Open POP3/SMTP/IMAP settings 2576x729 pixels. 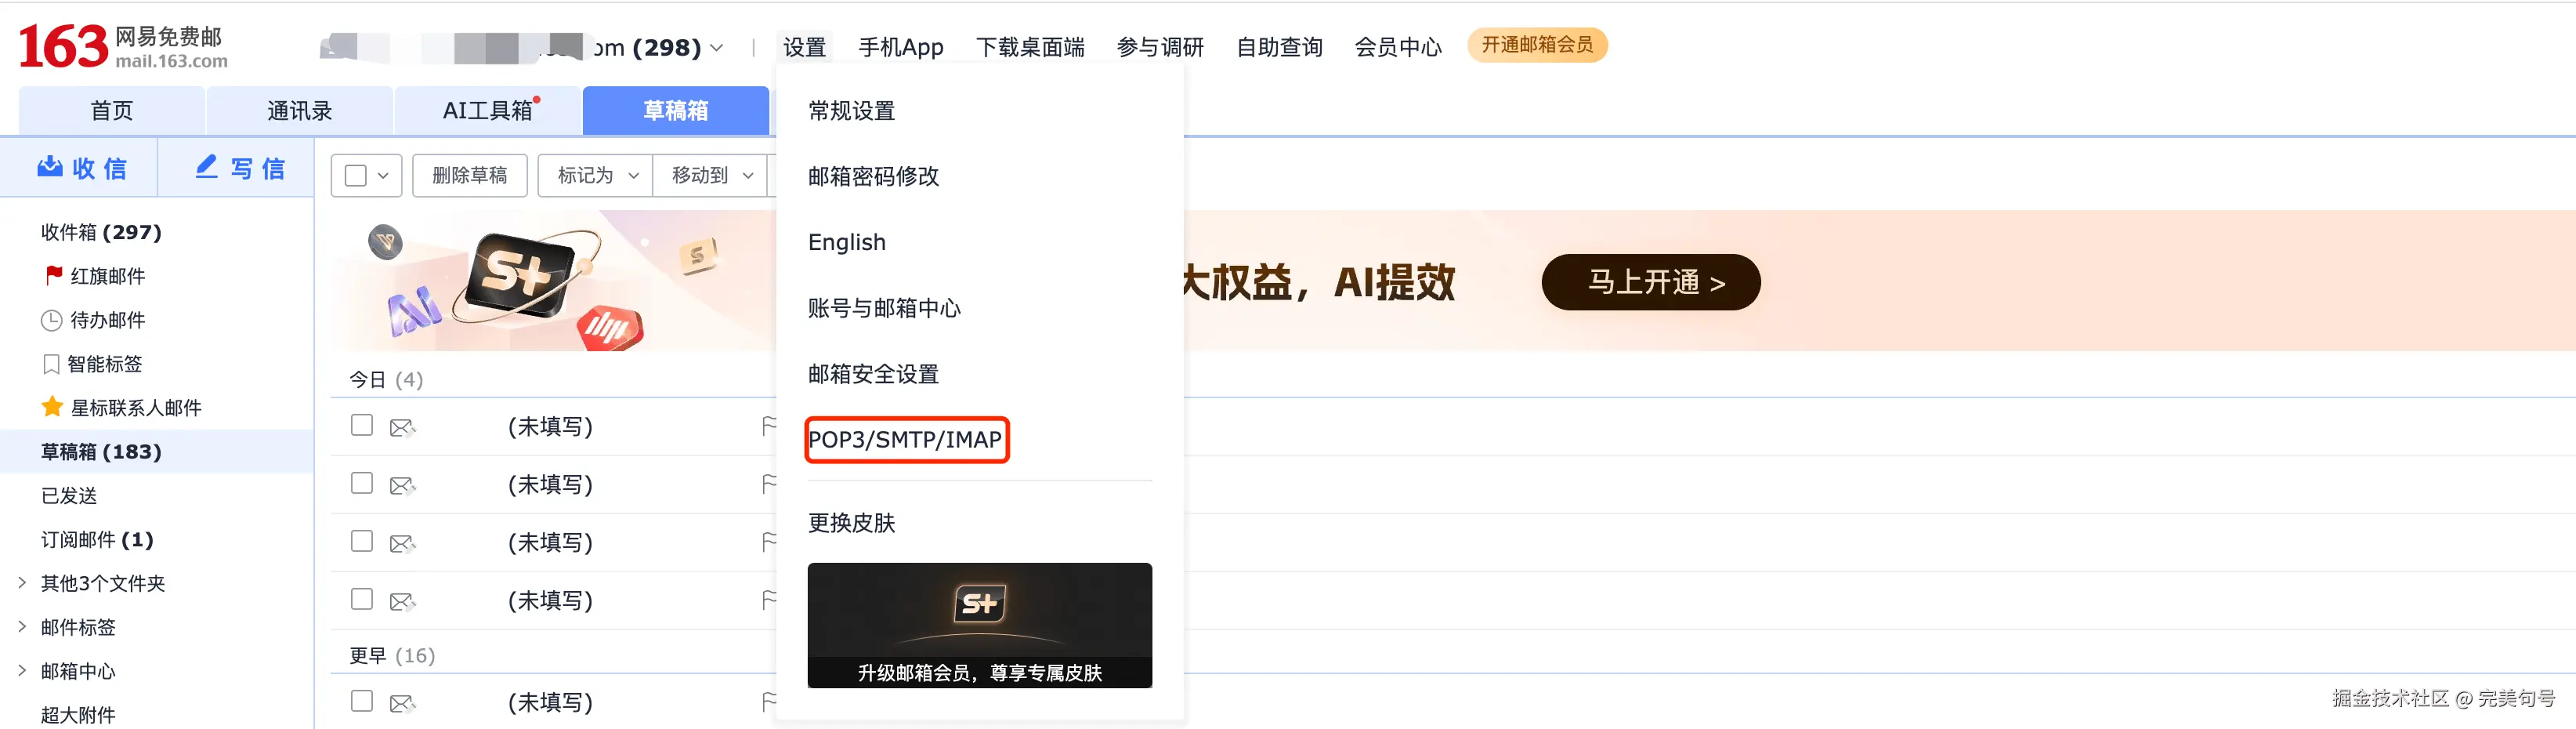(905, 440)
